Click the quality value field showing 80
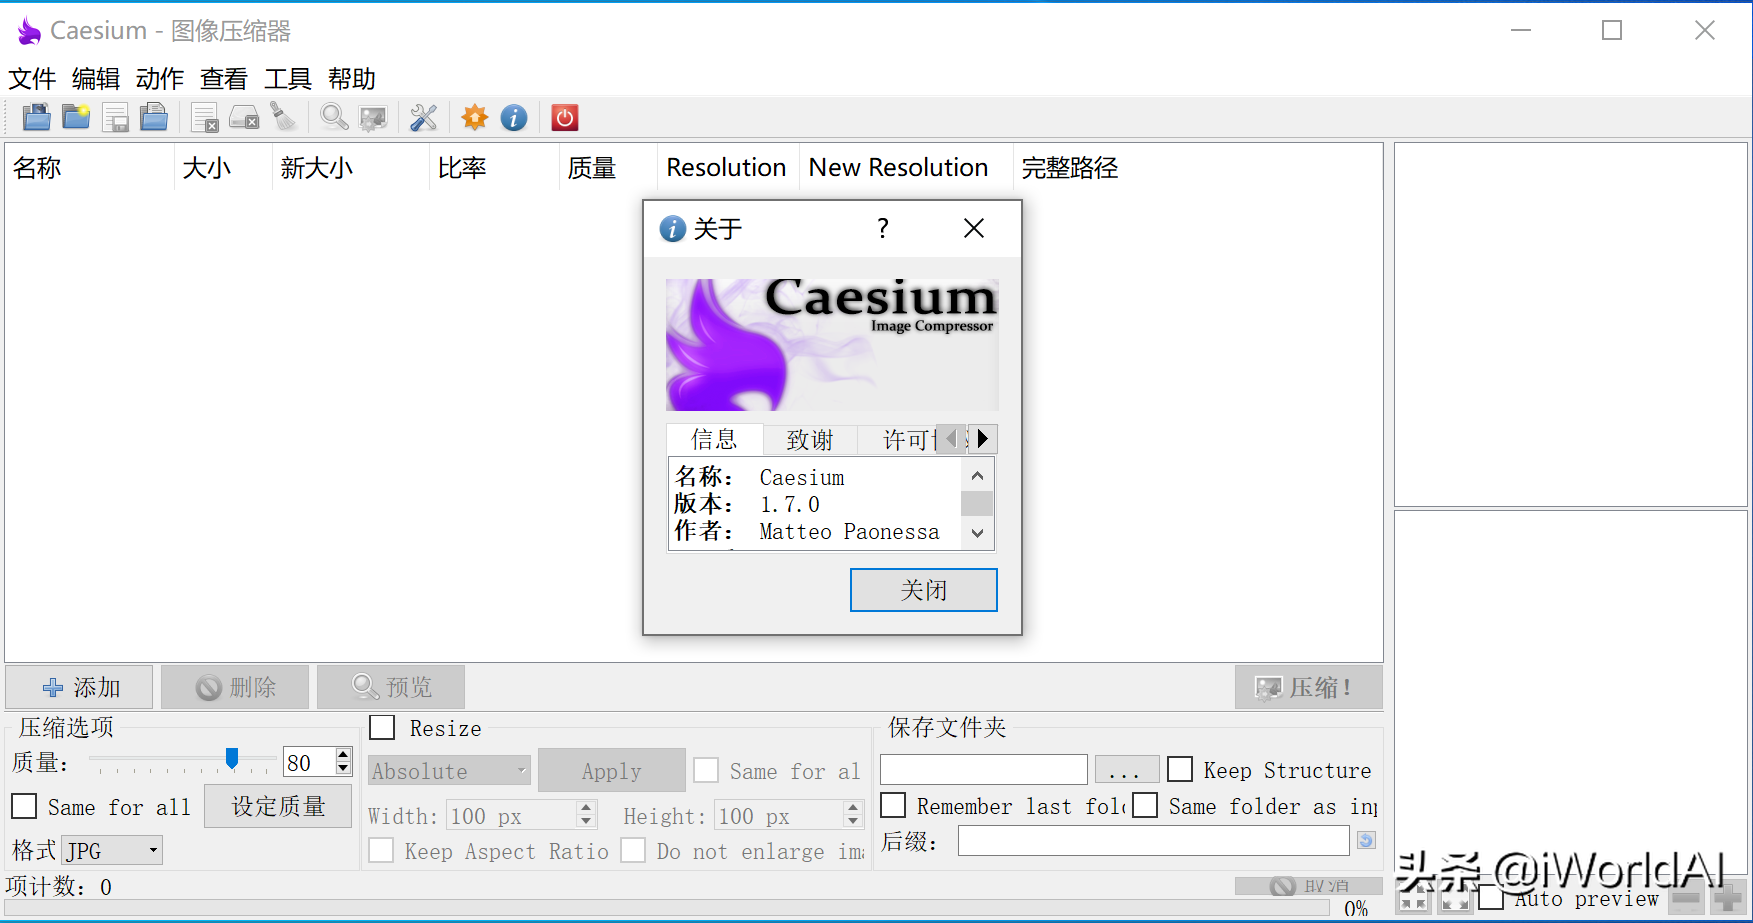The width and height of the screenshot is (1753, 923). click(309, 762)
